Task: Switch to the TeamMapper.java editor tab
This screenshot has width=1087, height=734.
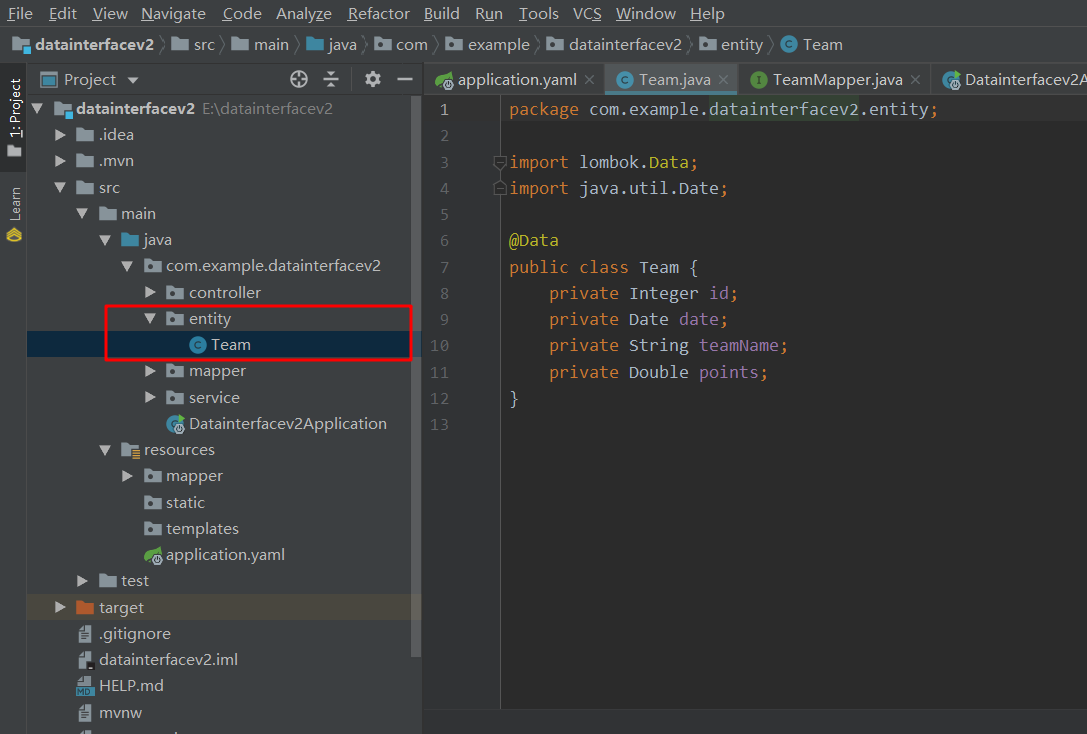Action: [x=836, y=80]
